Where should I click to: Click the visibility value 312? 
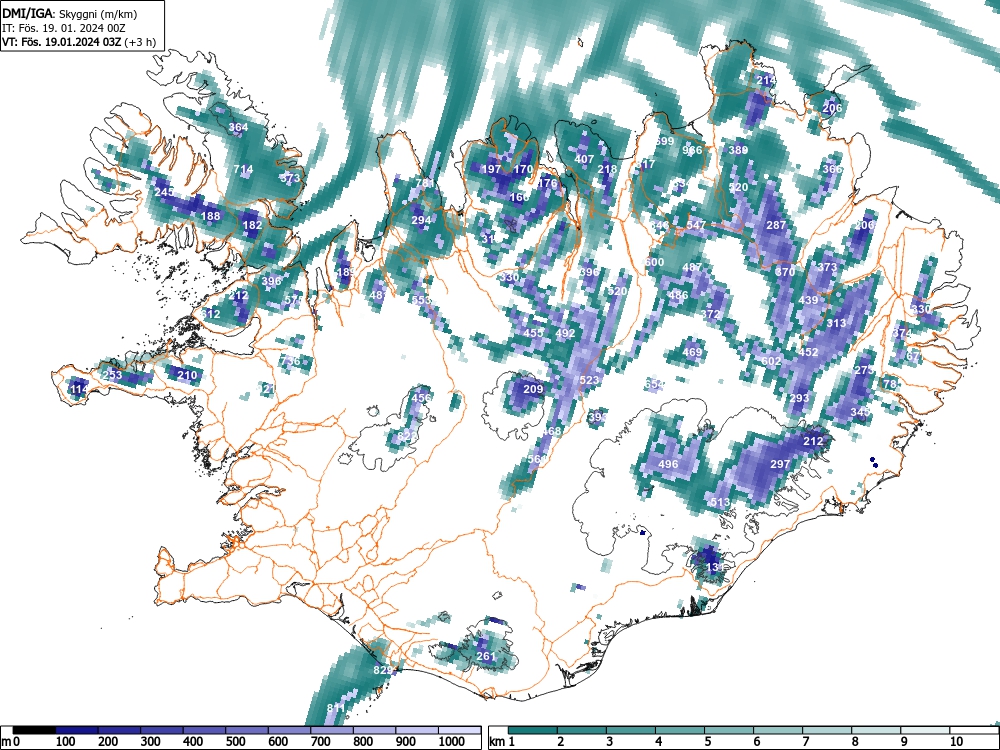point(210,314)
